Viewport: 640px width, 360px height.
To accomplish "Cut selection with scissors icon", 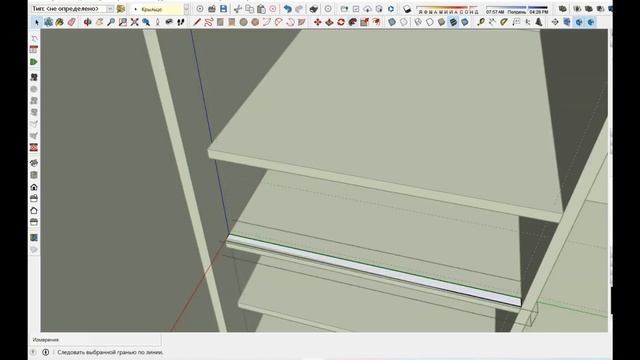I will [x=238, y=9].
